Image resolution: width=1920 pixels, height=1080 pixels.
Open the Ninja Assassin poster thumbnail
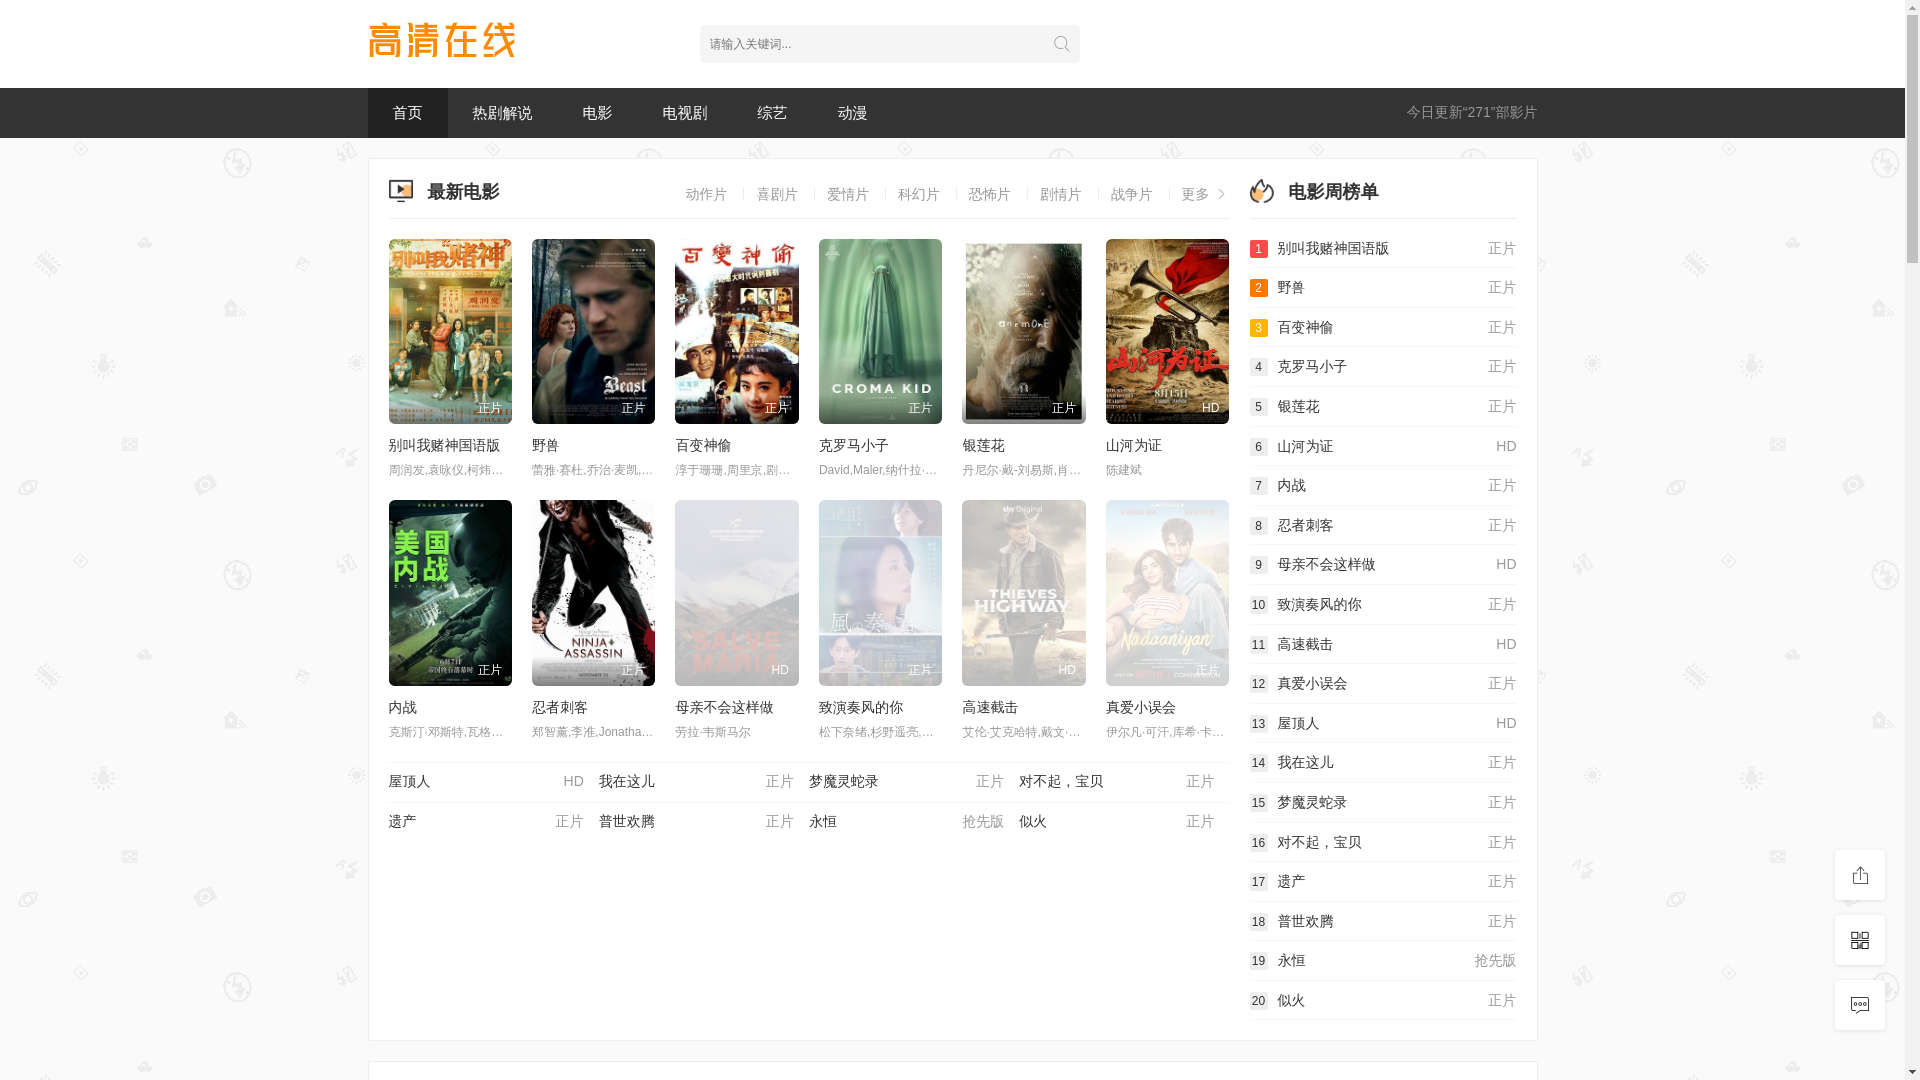coord(593,592)
